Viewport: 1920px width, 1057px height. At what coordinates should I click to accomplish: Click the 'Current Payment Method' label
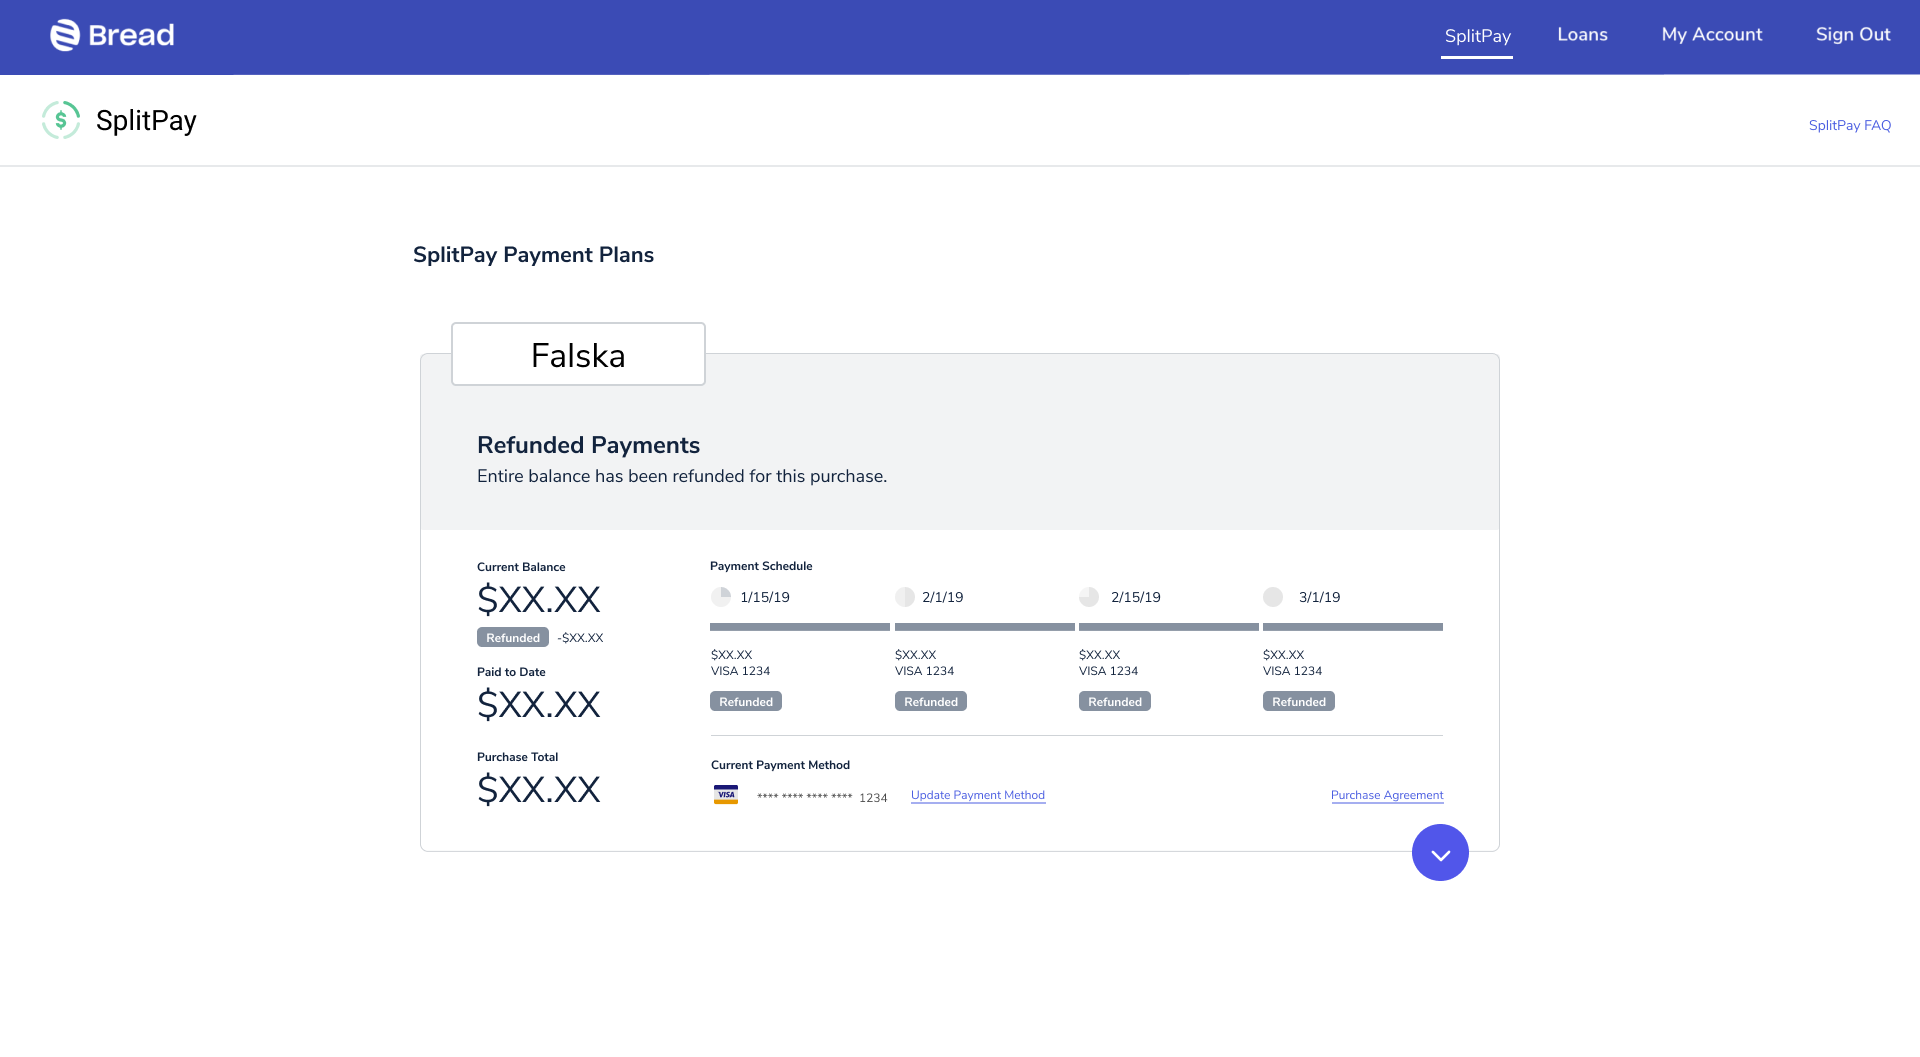[x=780, y=765]
